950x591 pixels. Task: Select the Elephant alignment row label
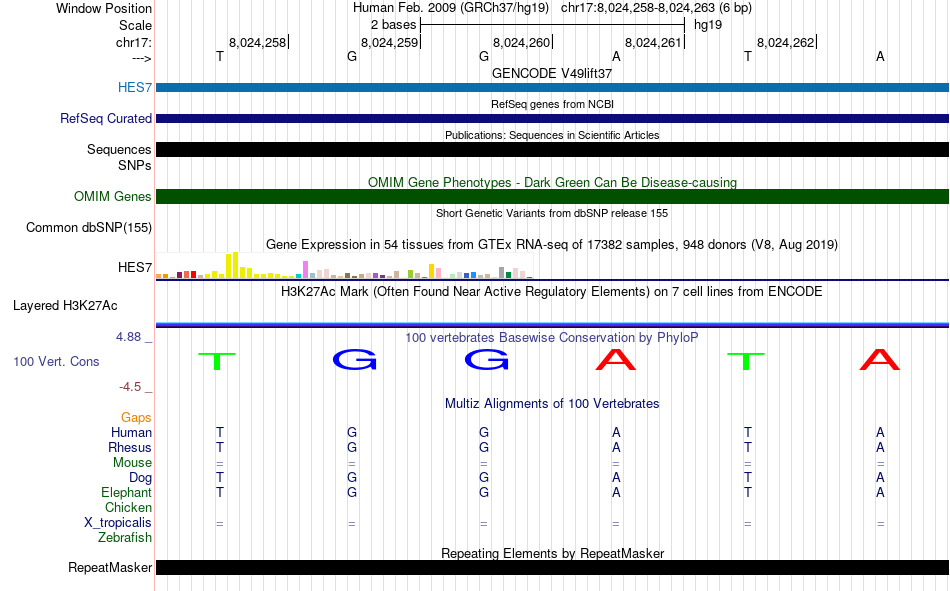coord(126,492)
